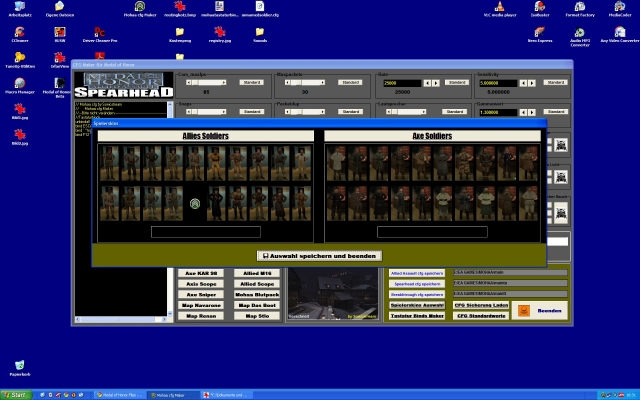Select the green round icon among Allies skins
This screenshot has height=400, width=640.
coord(195,203)
